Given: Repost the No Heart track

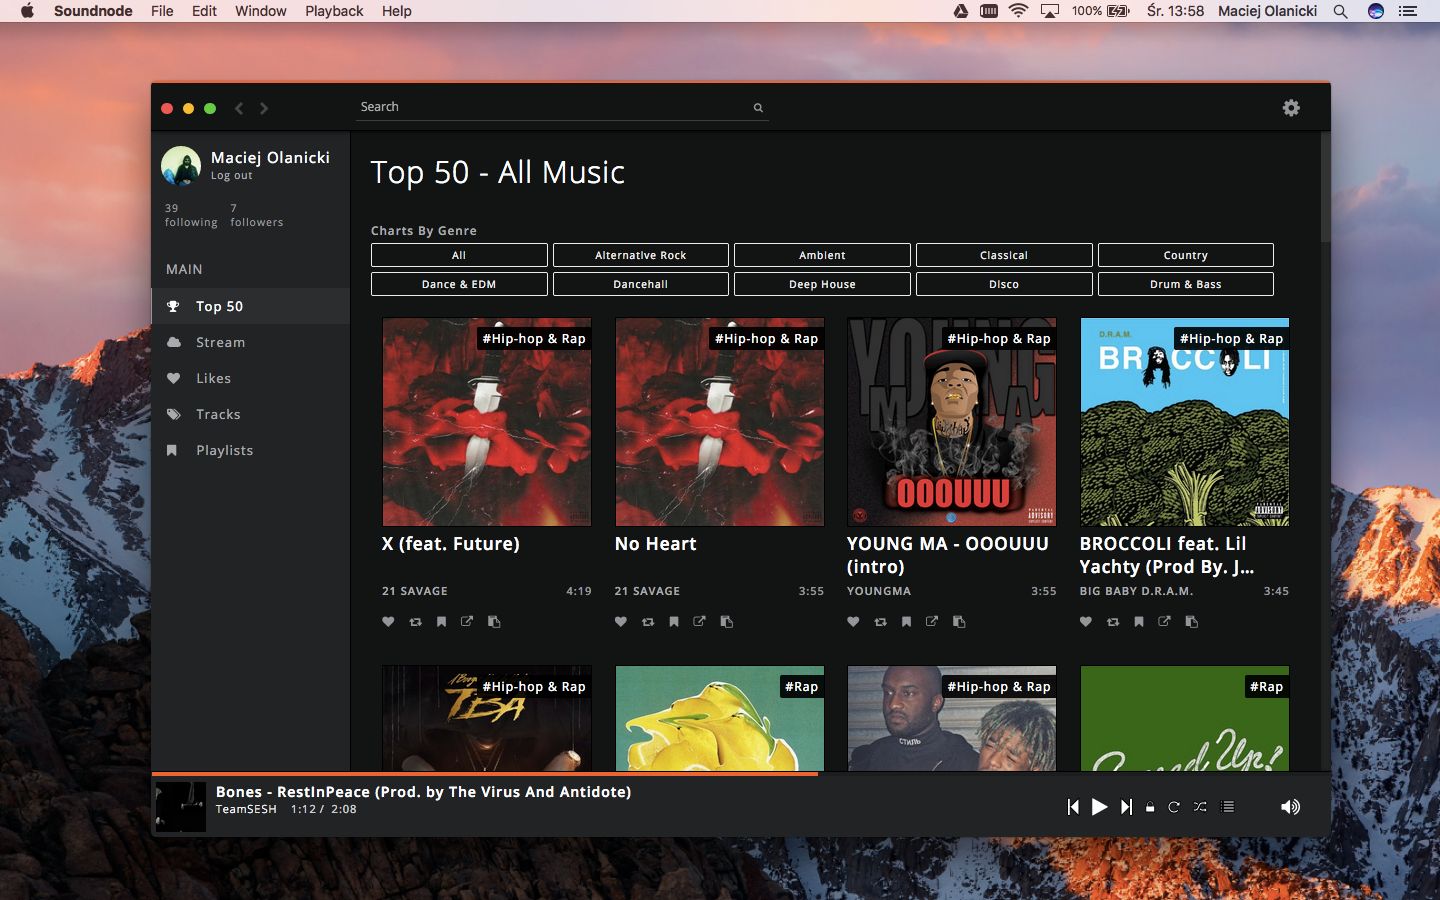Looking at the screenshot, I should tap(648, 622).
